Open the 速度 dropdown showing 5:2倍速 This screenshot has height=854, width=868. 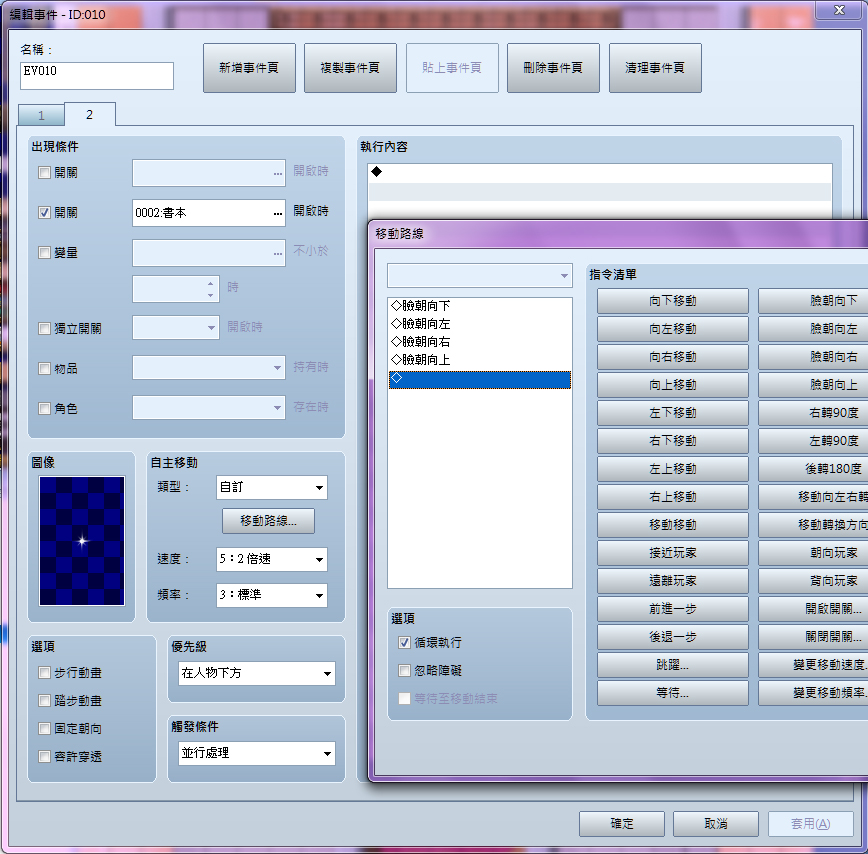point(272,560)
